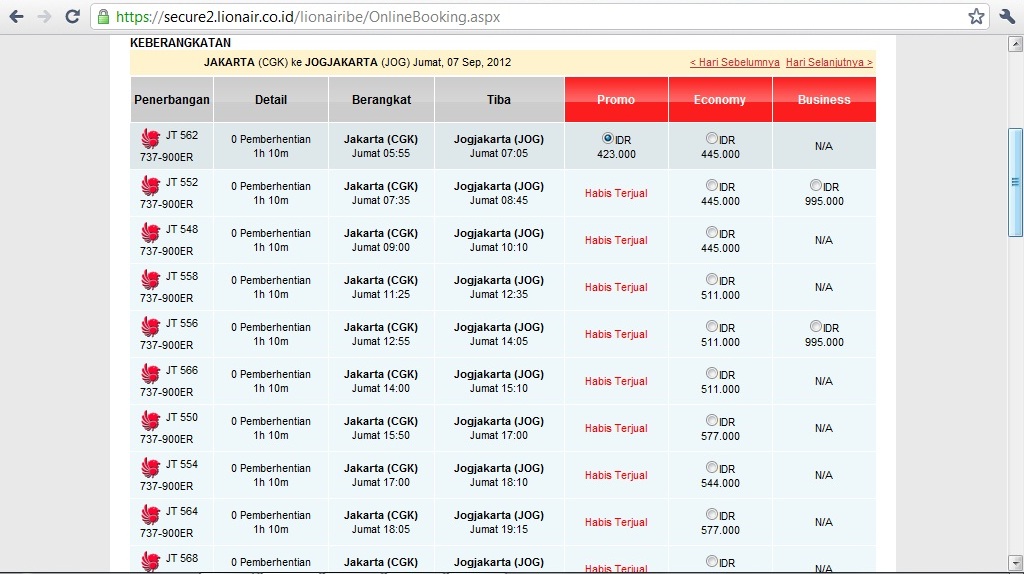Click departure time Jumat 18:05
The image size is (1024, 574).
tap(381, 530)
